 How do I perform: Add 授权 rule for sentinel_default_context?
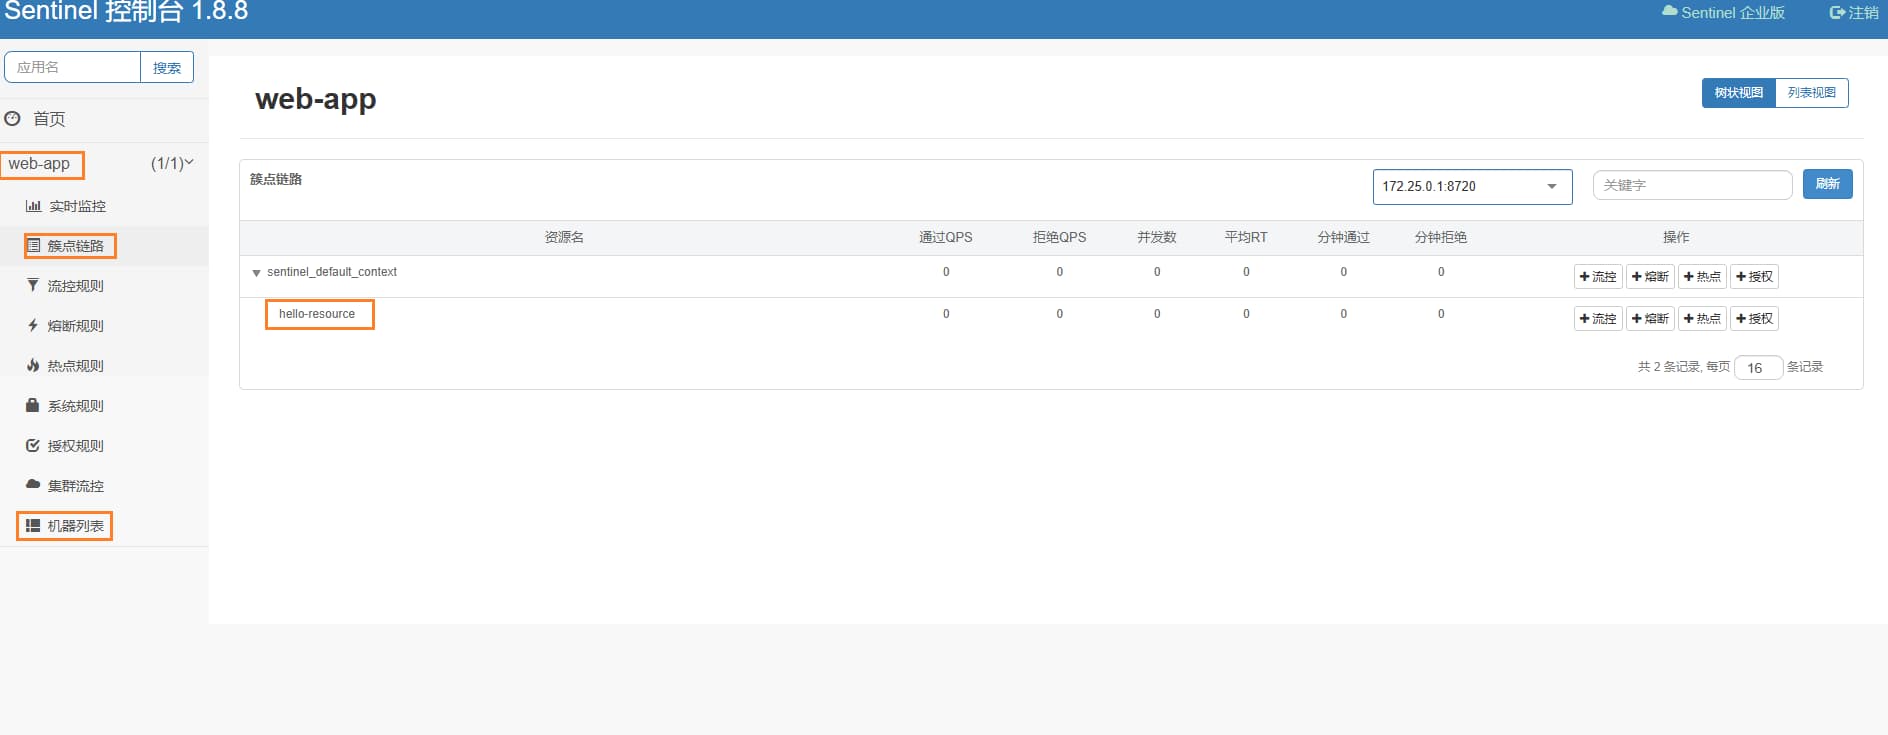point(1754,277)
